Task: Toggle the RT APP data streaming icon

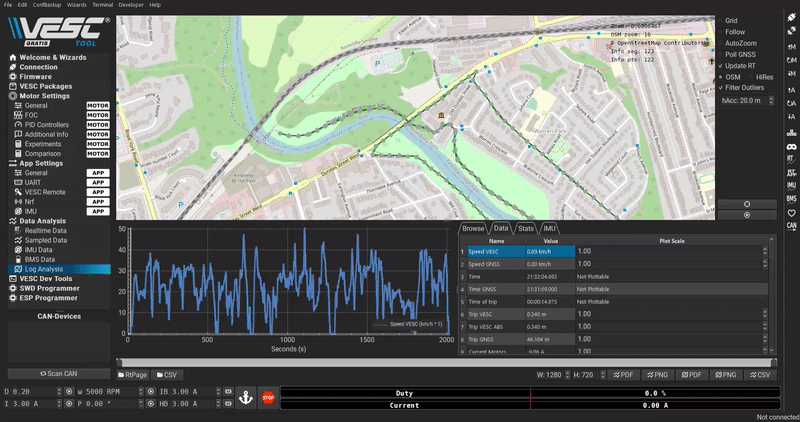Action: (x=791, y=173)
